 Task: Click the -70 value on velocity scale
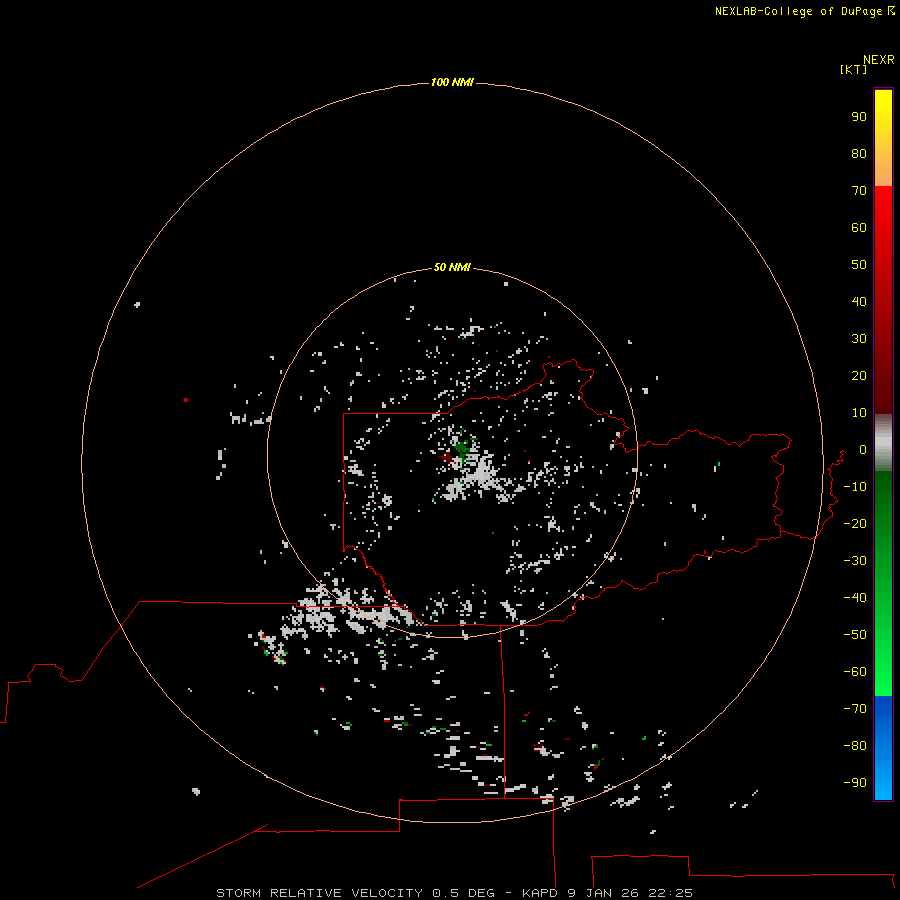coord(855,709)
